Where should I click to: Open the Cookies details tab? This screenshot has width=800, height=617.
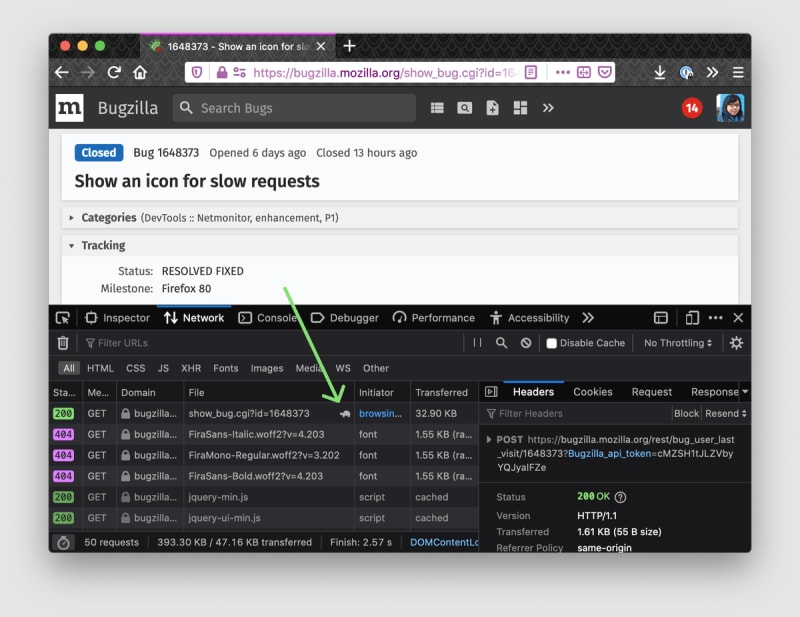[x=592, y=391]
